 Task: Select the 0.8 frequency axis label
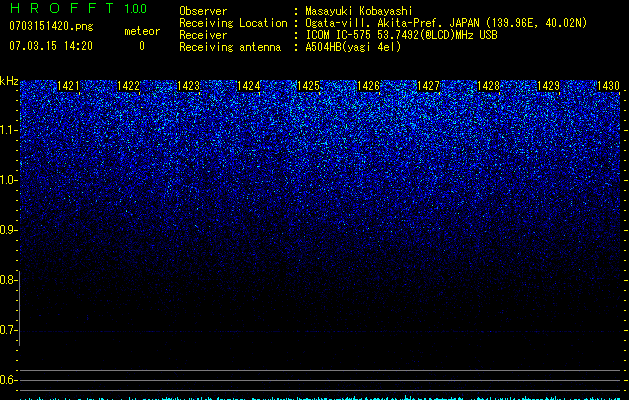tap(8, 280)
